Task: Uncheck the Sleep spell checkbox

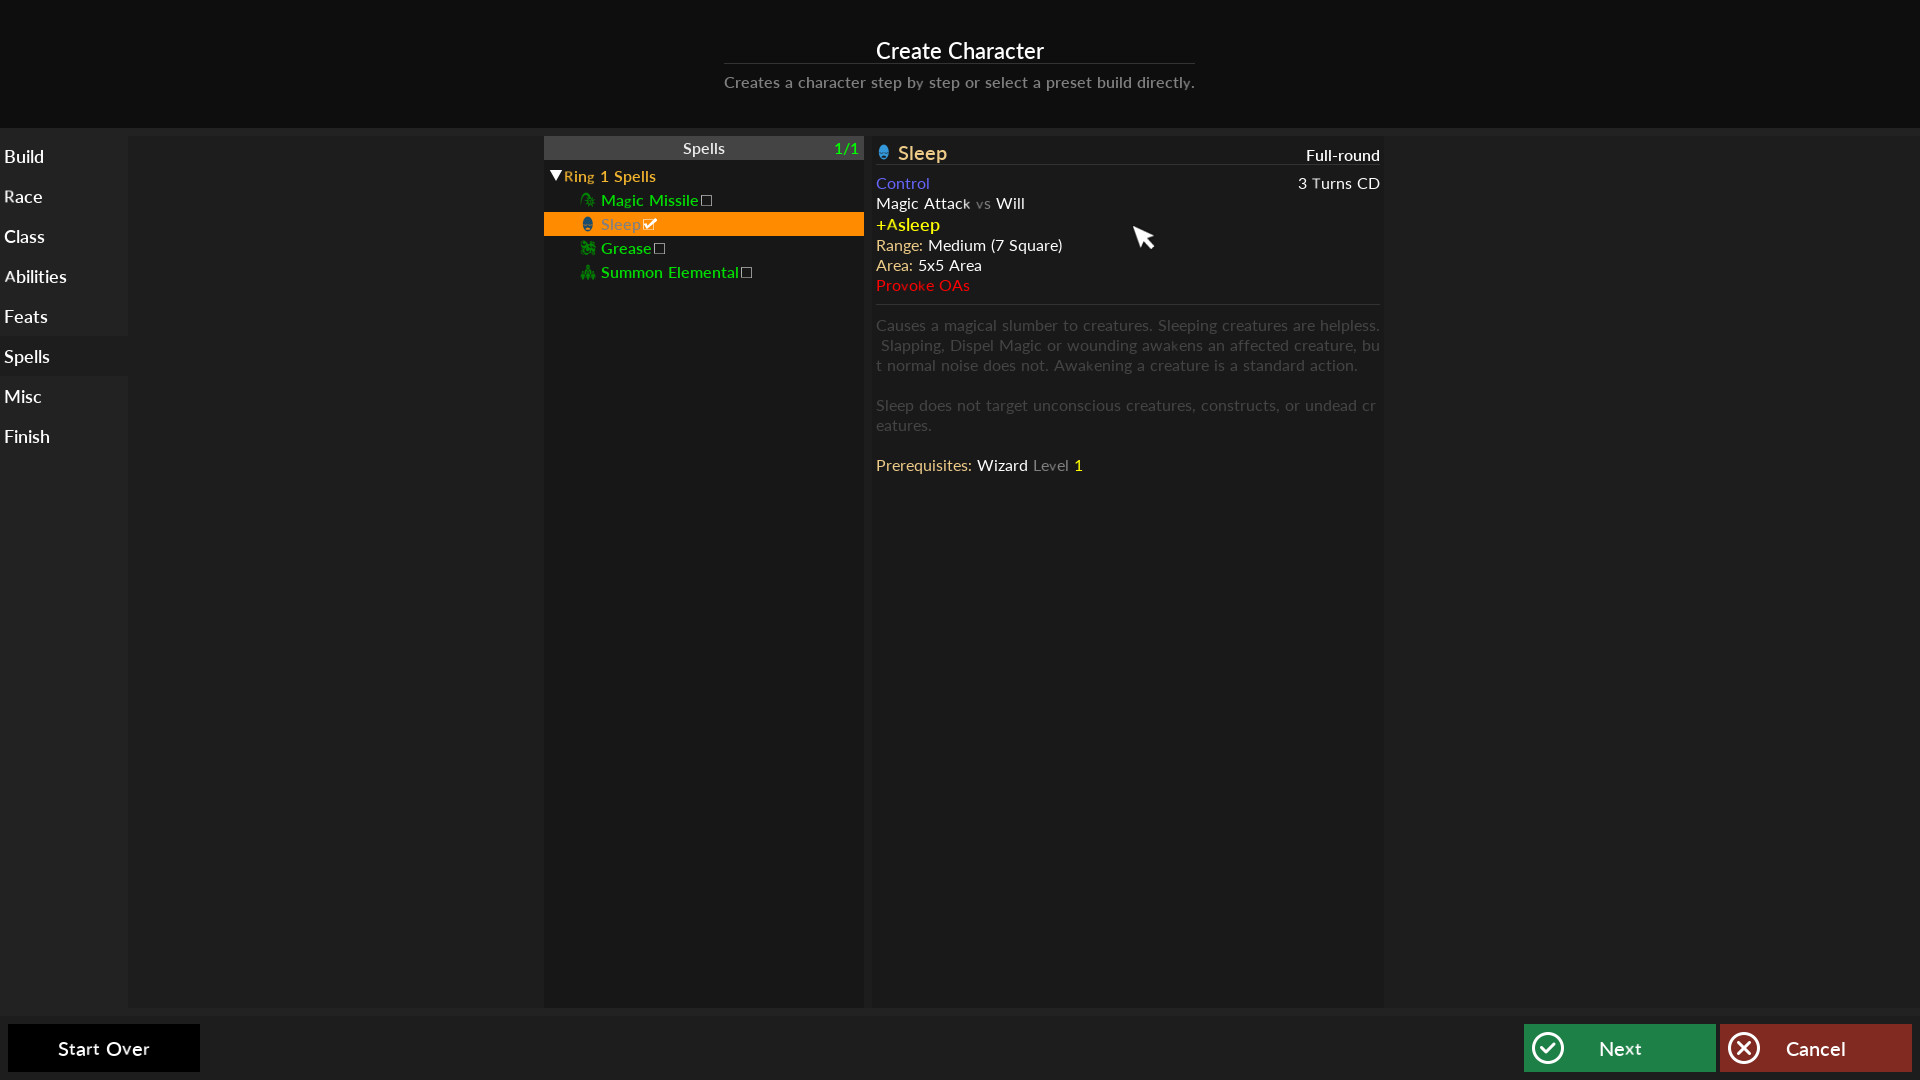Action: point(650,224)
